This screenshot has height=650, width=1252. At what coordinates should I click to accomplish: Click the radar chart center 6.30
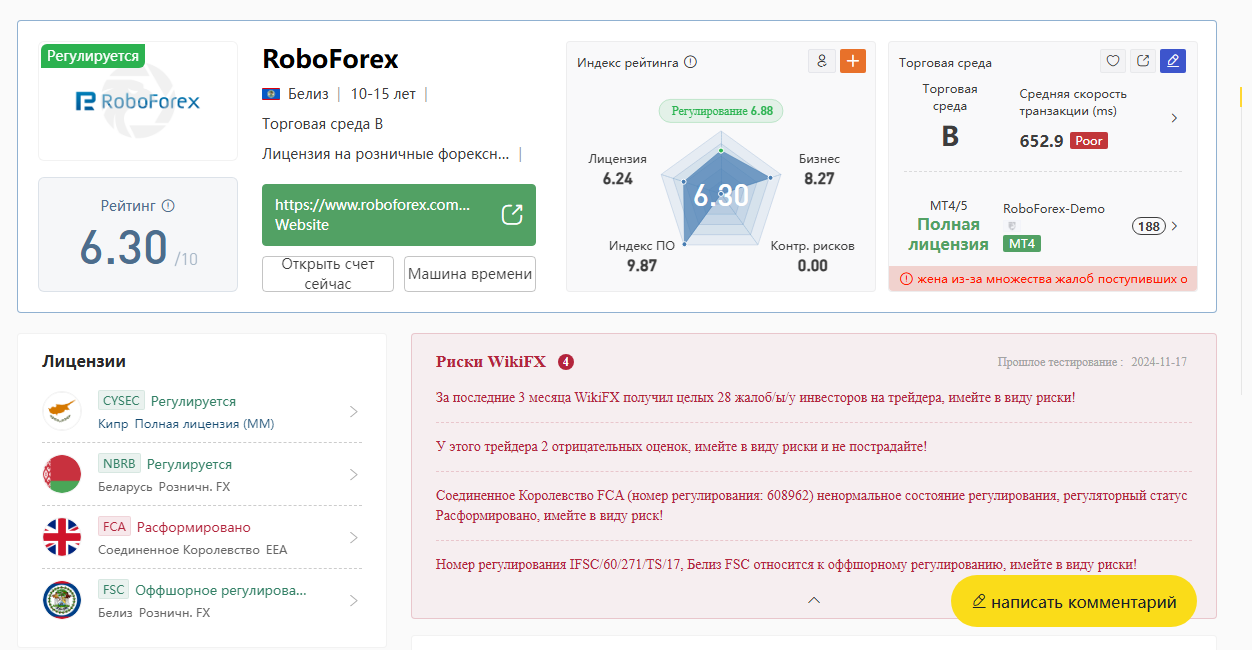tap(721, 196)
